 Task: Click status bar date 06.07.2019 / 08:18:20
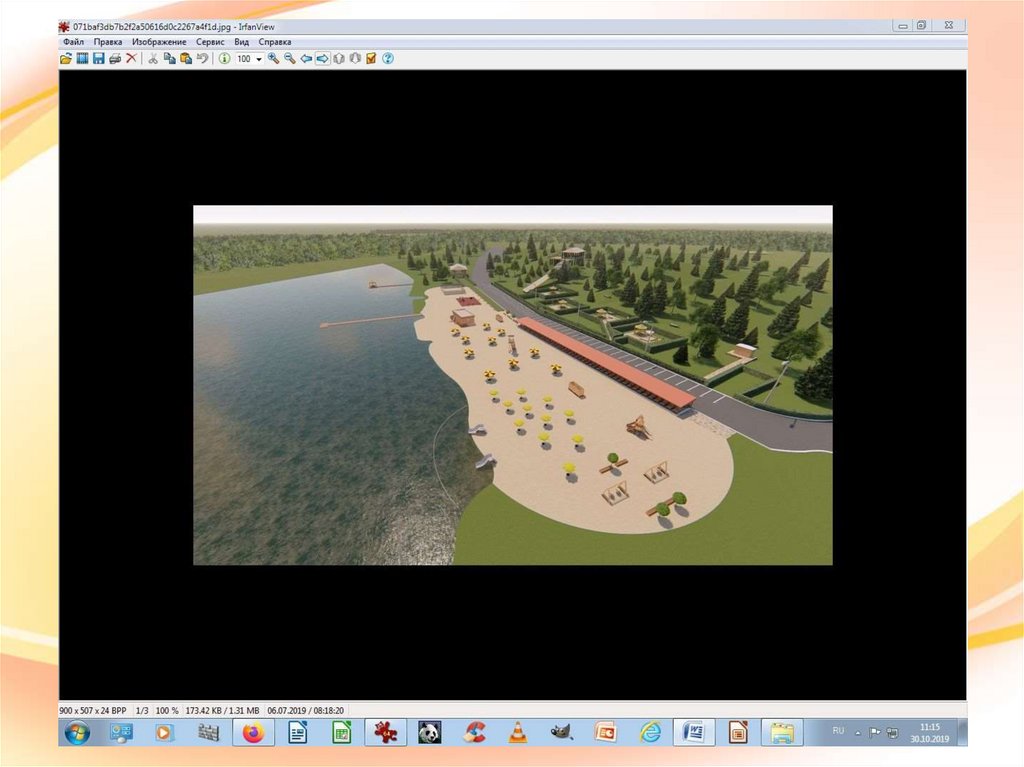click(x=306, y=710)
